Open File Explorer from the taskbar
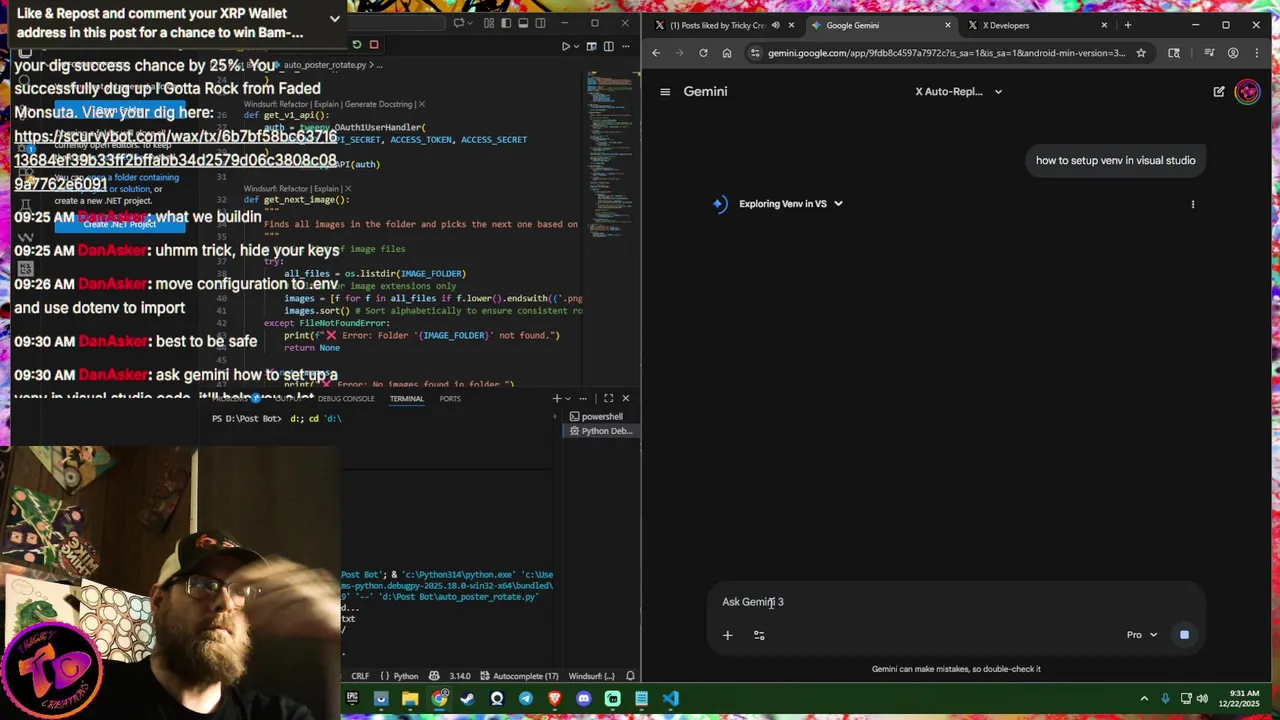1280x720 pixels. tap(410, 699)
